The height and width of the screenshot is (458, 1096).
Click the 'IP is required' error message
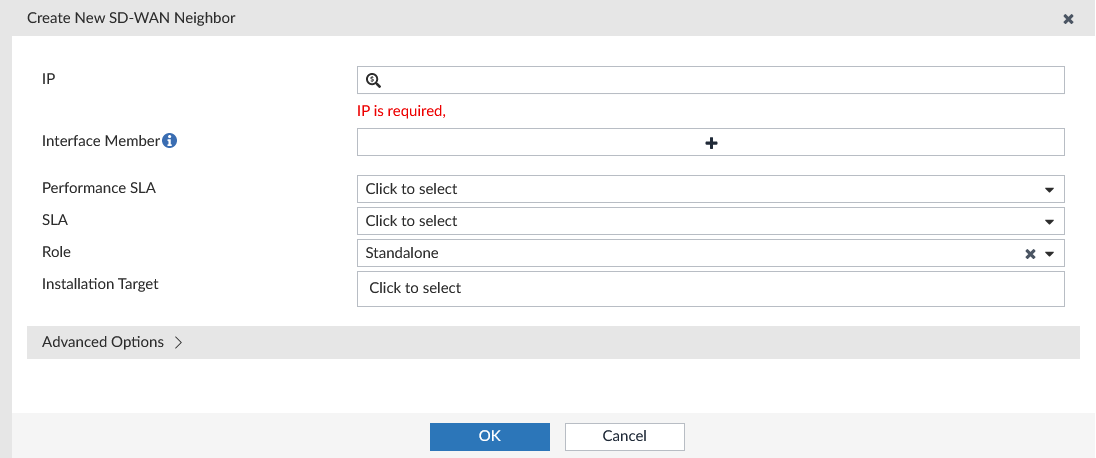click(400, 111)
